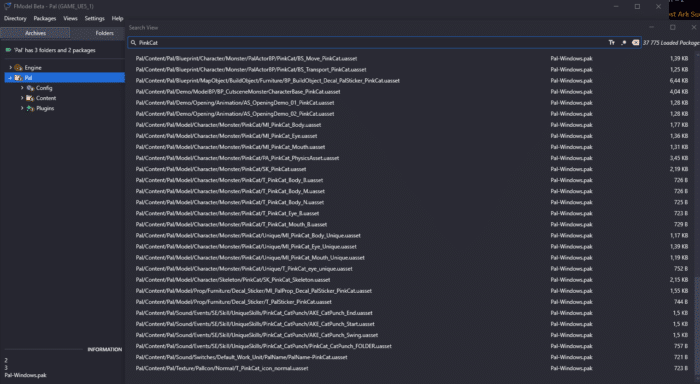The image size is (700, 384).
Task: Expand the Config folder arrow
Action: [x=22, y=88]
